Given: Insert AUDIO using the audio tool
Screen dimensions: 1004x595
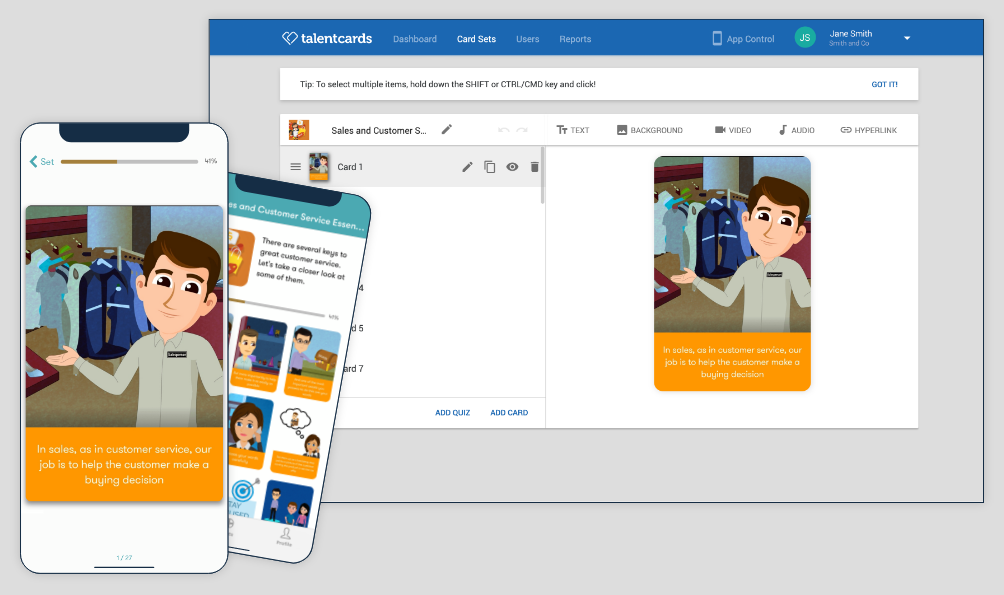Looking at the screenshot, I should (795, 129).
